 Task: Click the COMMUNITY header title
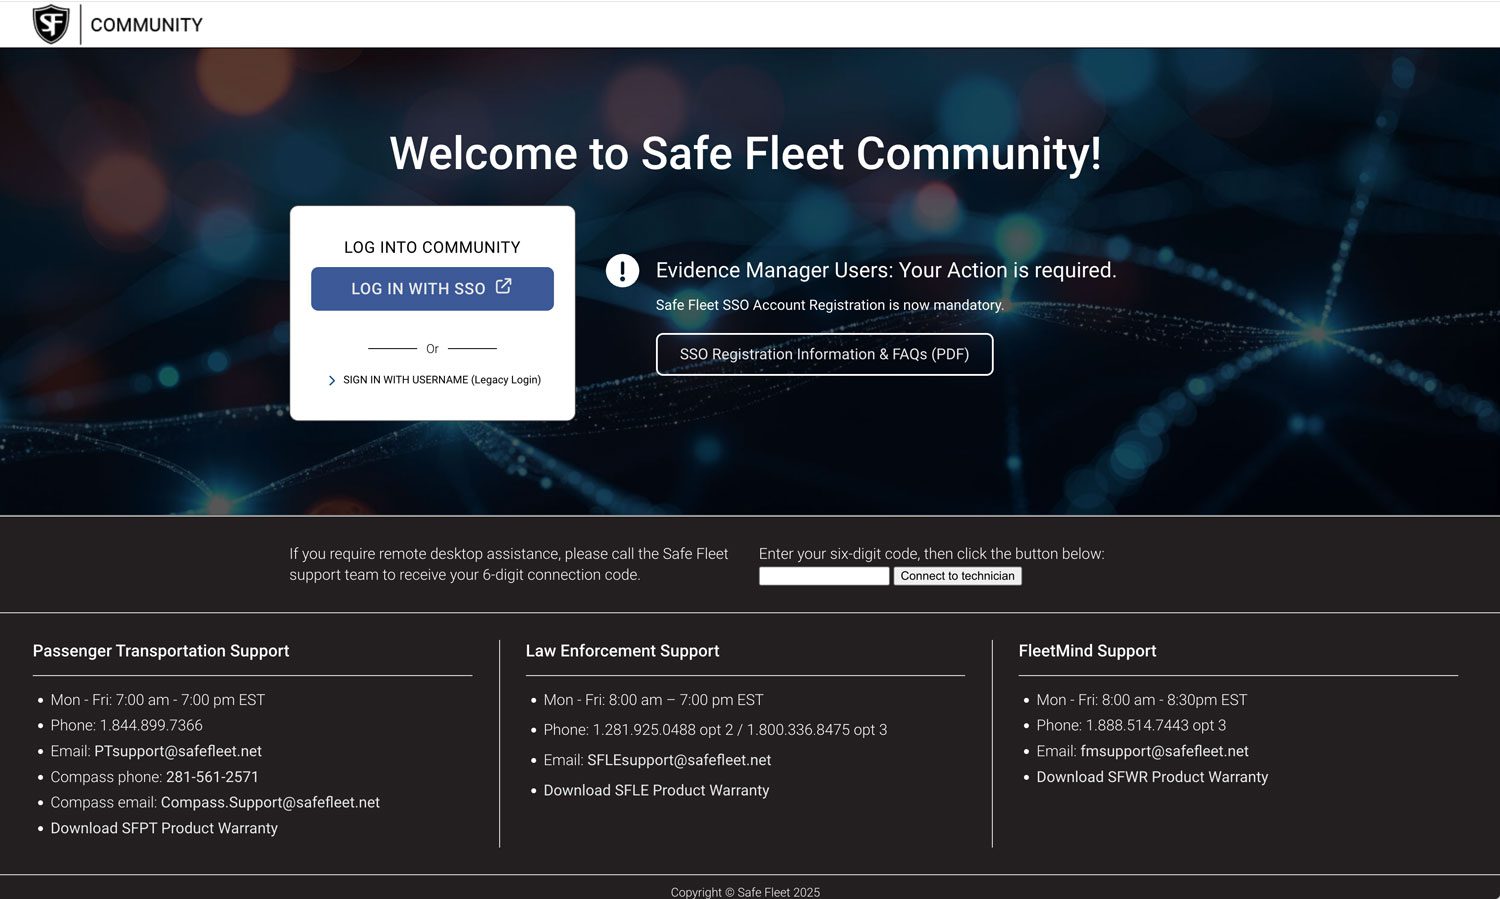tap(146, 25)
